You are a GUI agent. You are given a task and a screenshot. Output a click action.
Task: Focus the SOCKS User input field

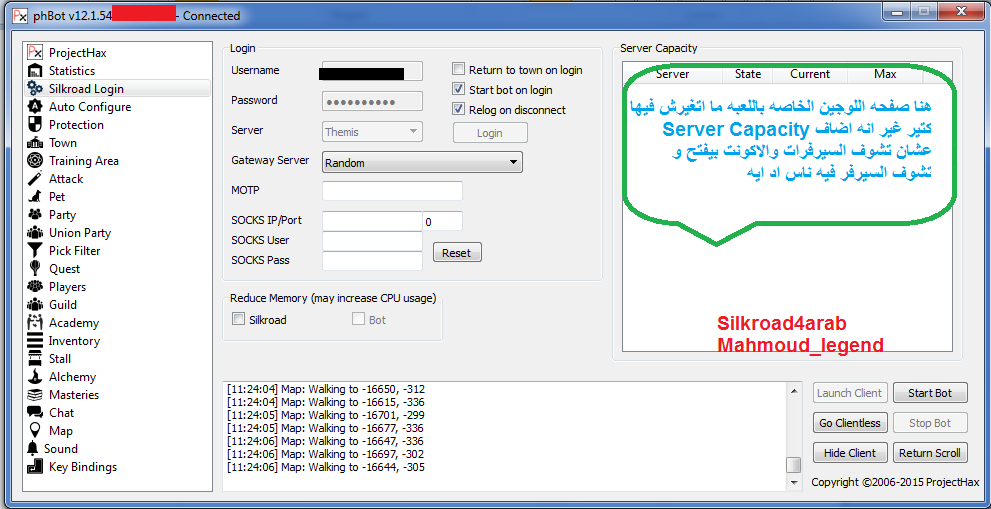click(x=372, y=241)
